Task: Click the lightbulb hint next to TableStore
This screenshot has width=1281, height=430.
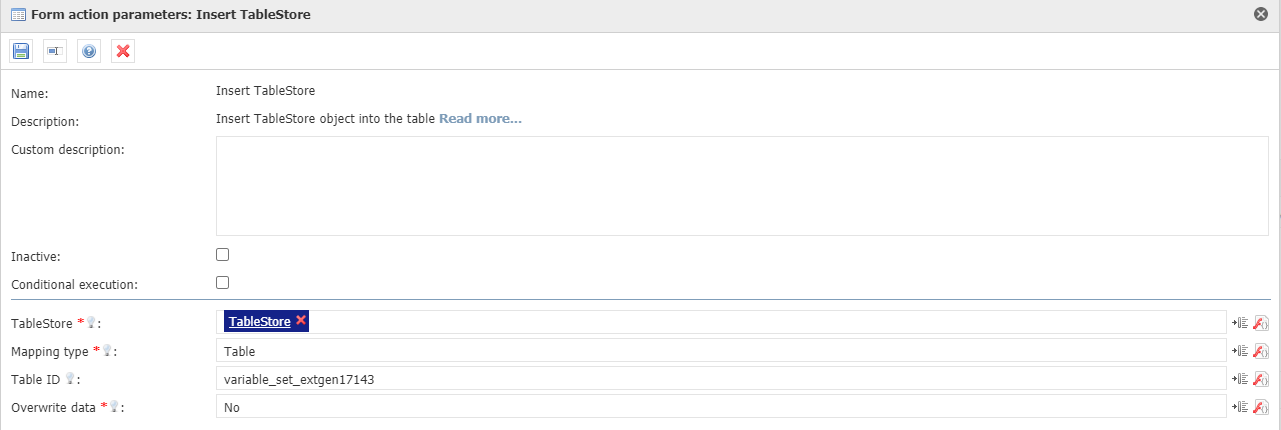Action: click(91, 323)
